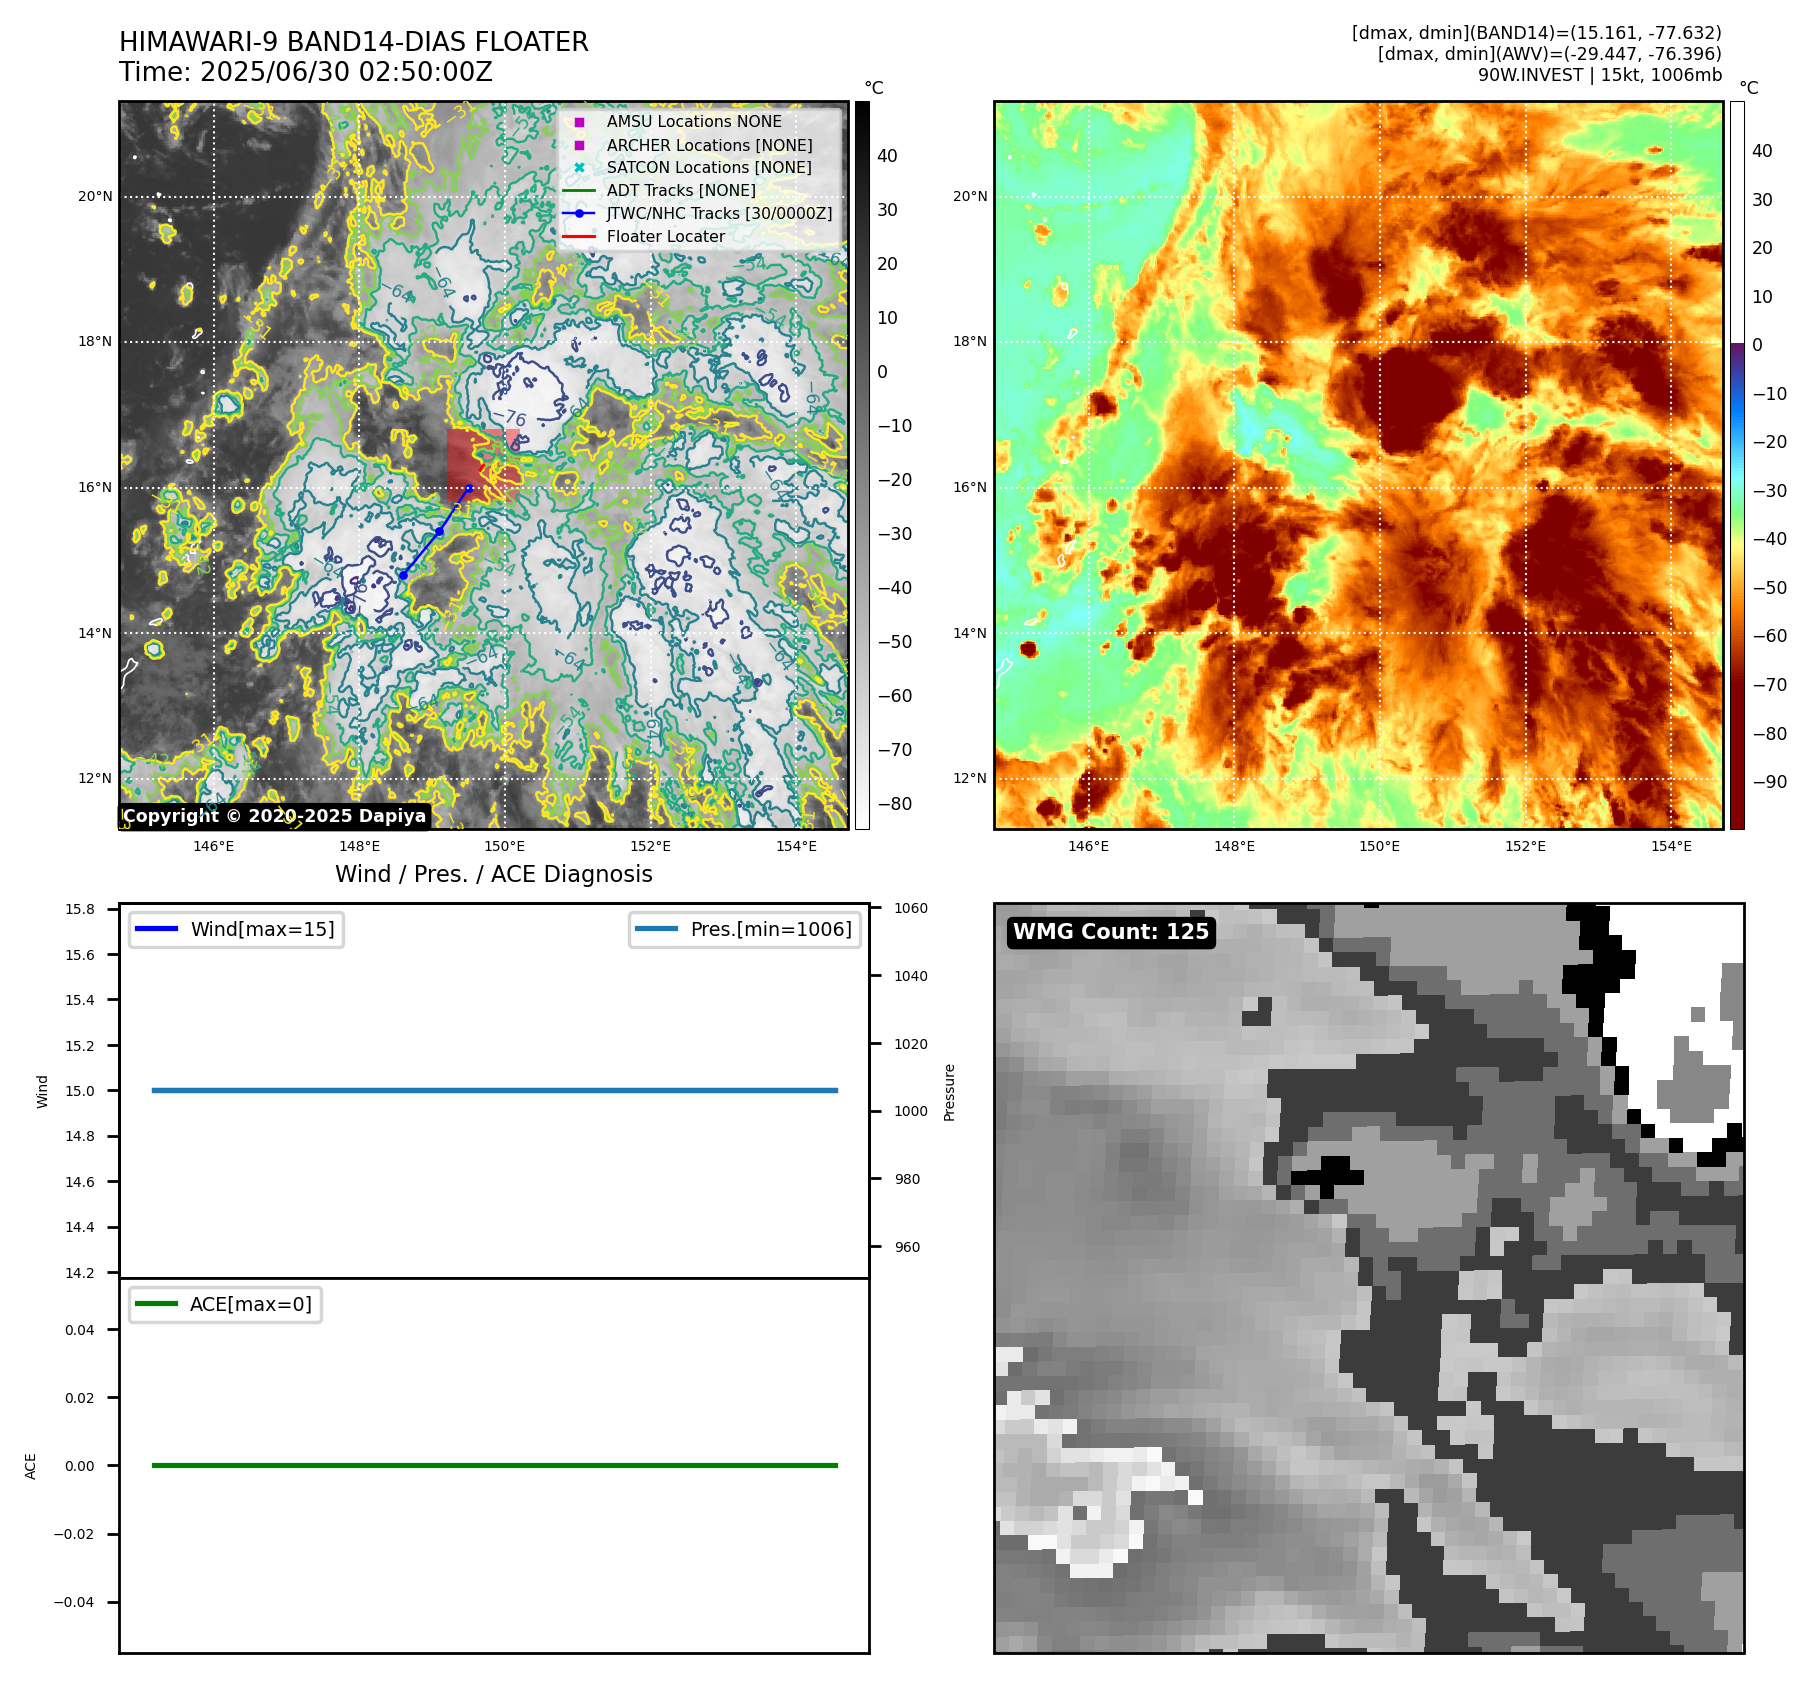Select the AMSU Locations NONE legend text
Viewport: 1813px width, 1690px height.
tap(694, 122)
